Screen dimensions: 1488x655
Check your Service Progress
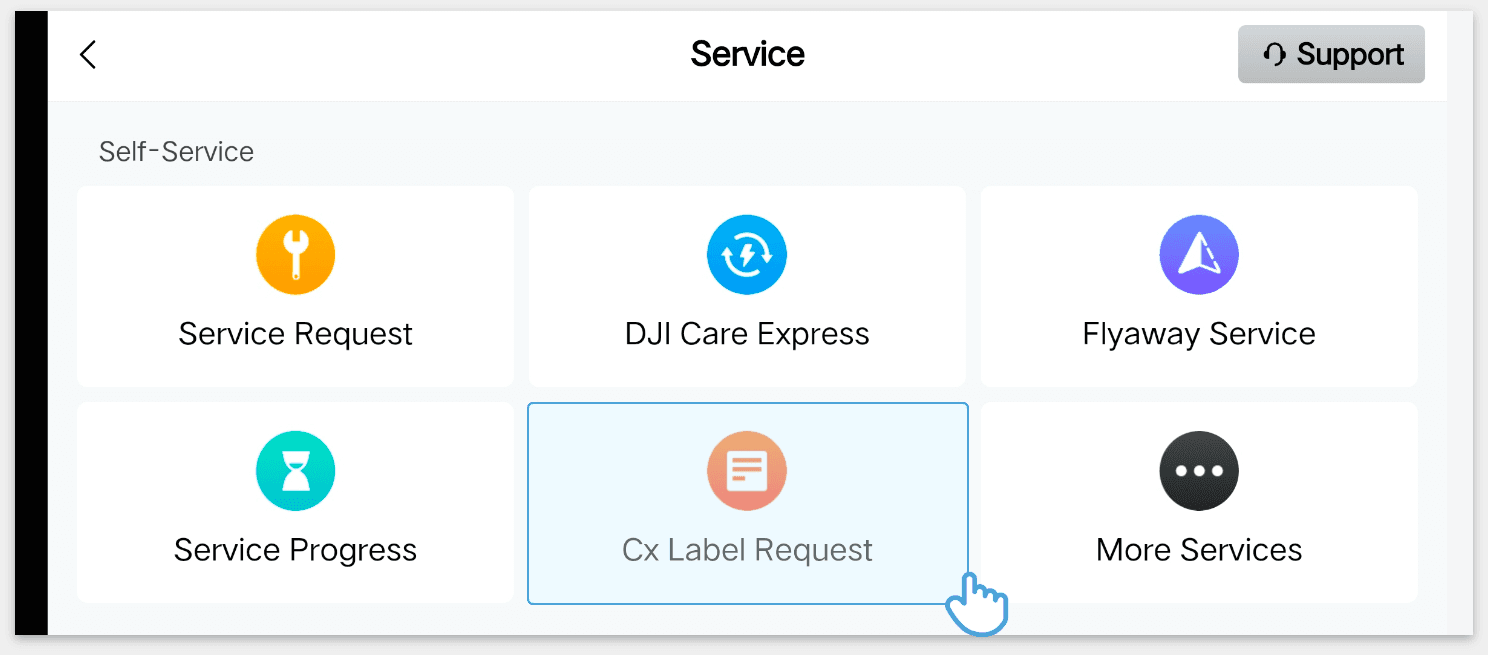(295, 502)
